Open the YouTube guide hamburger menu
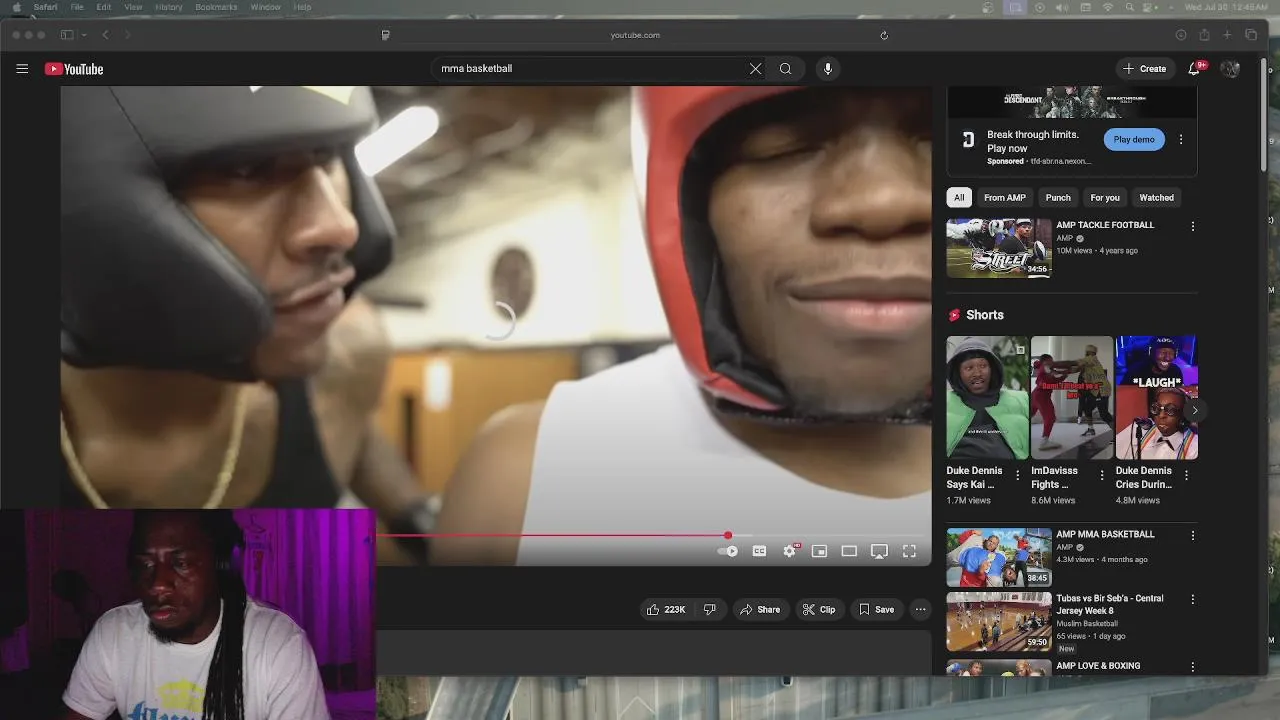 pos(22,69)
